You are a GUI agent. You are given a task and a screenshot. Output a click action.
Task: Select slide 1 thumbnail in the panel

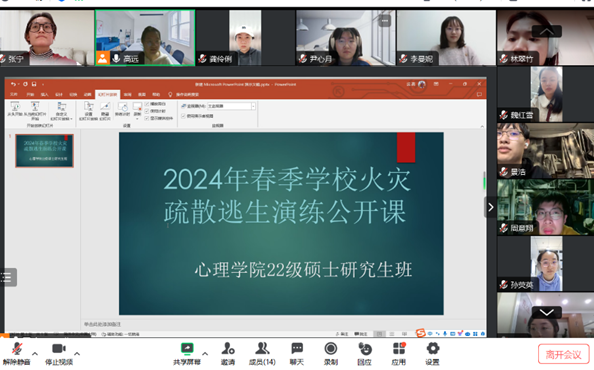coord(44,151)
